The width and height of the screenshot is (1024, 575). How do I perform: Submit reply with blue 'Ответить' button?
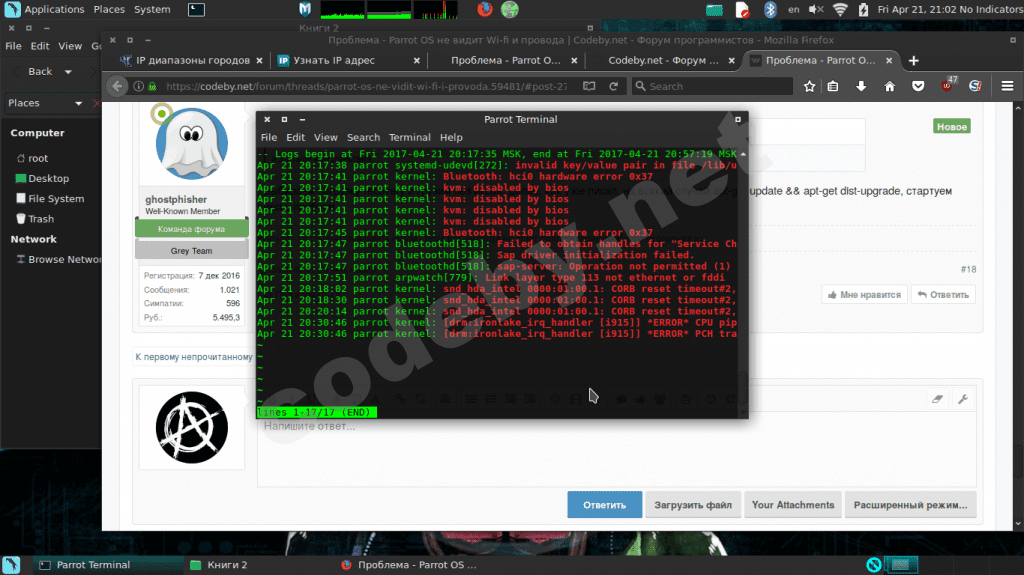point(604,504)
